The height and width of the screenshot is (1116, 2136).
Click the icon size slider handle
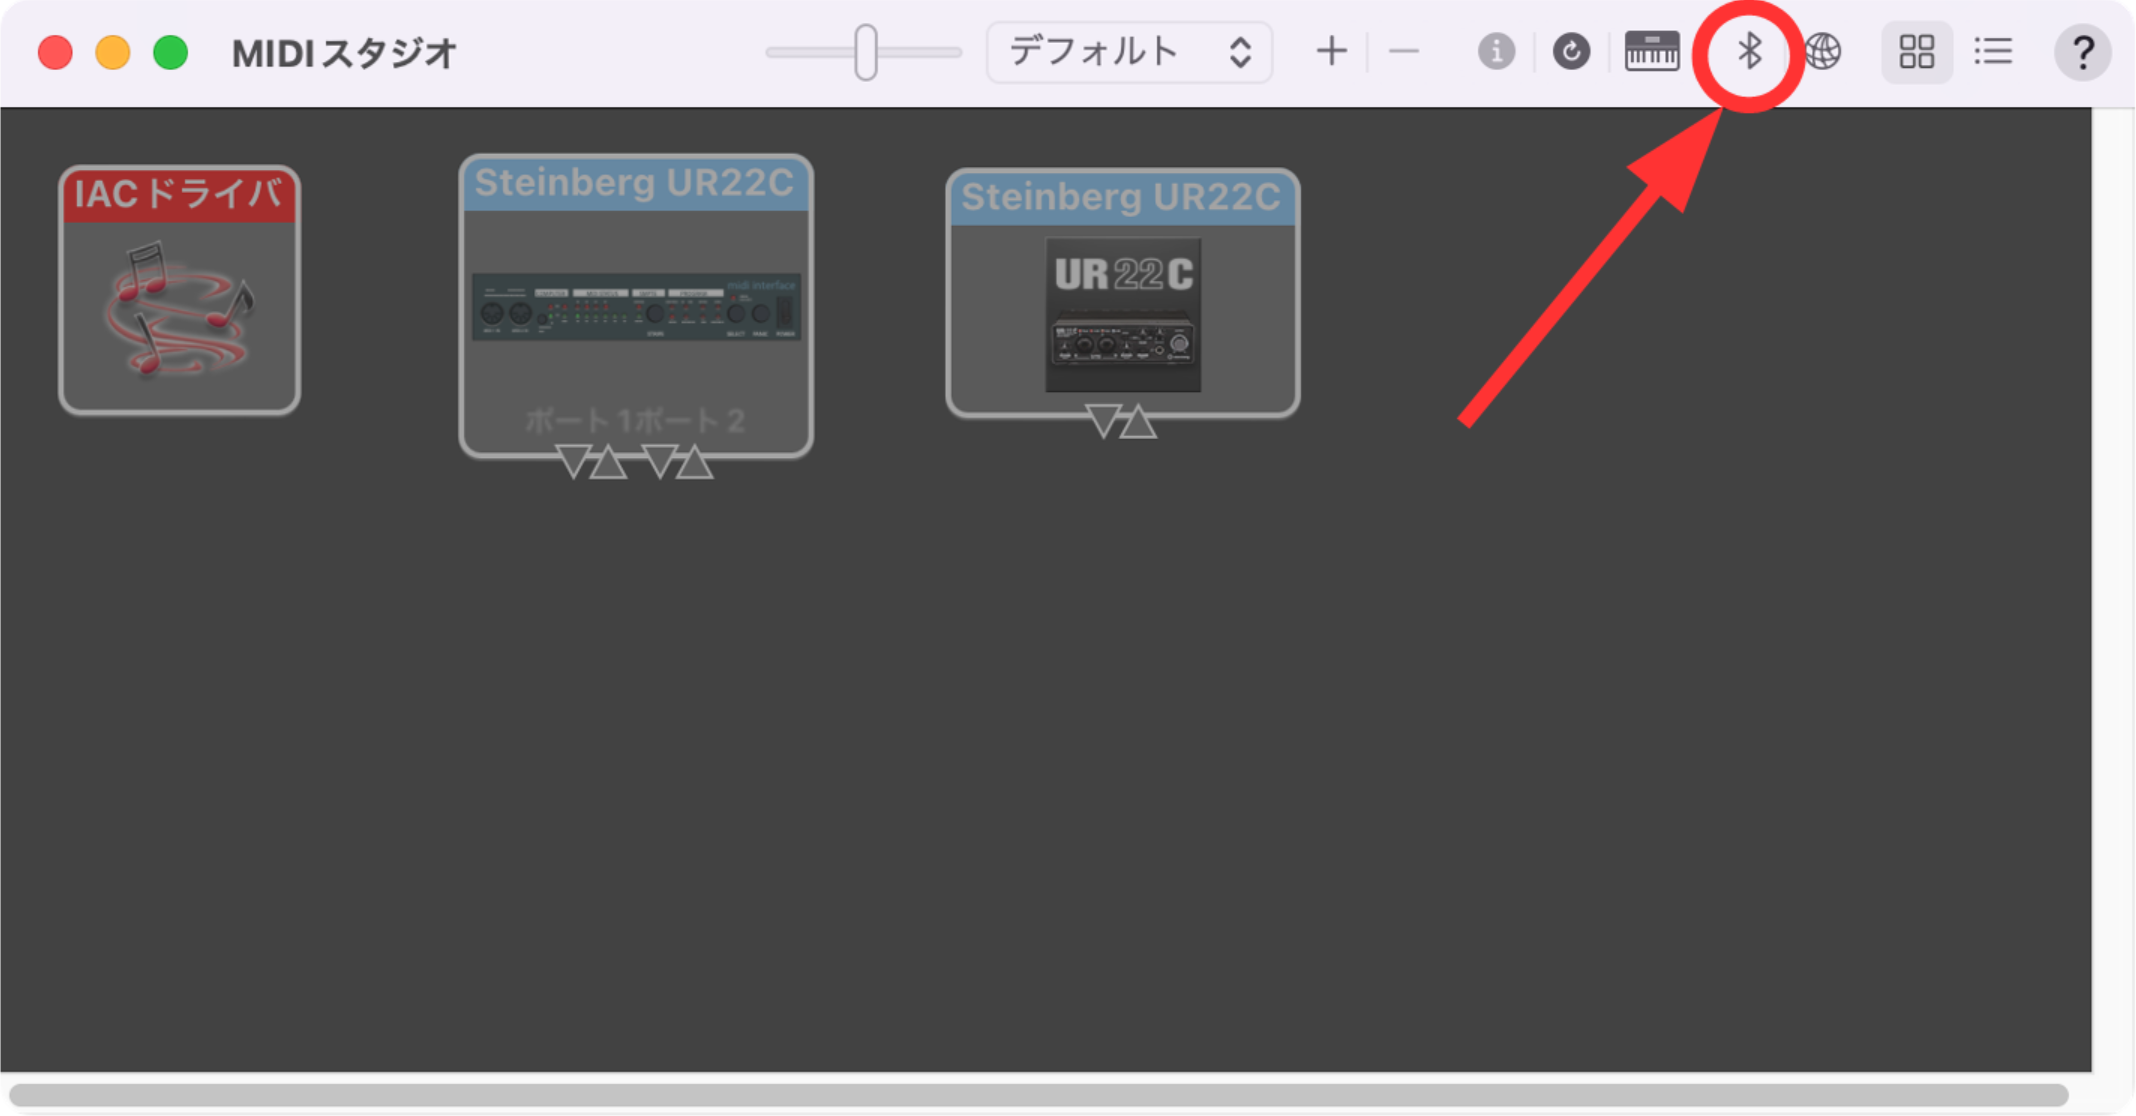pyautogui.click(x=866, y=52)
